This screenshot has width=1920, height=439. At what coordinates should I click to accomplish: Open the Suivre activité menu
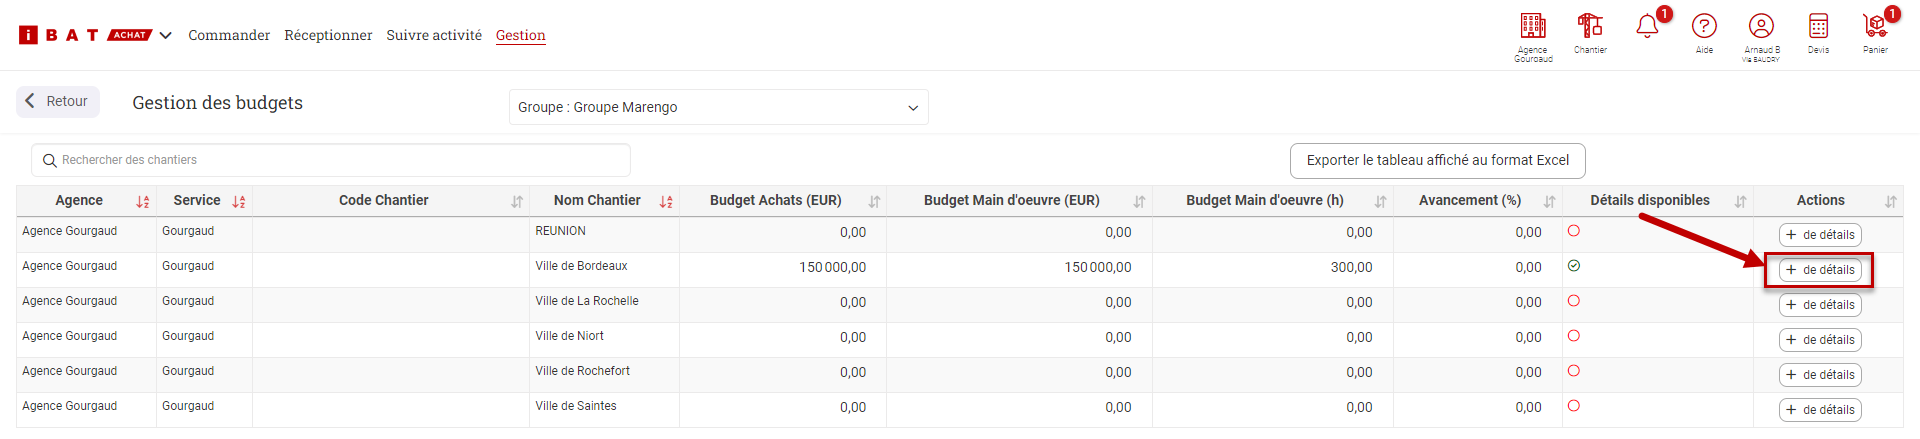(434, 35)
